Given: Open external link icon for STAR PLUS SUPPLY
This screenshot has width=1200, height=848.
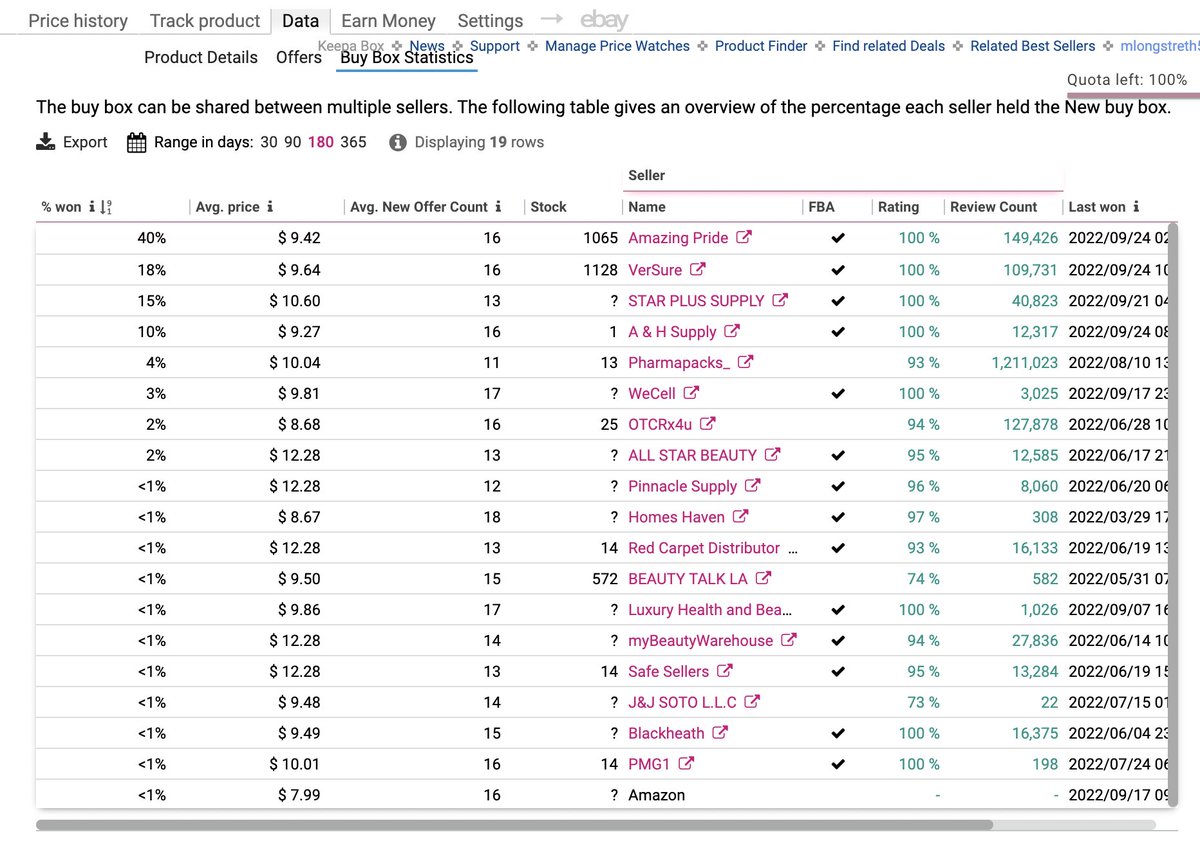Looking at the screenshot, I should [x=780, y=300].
